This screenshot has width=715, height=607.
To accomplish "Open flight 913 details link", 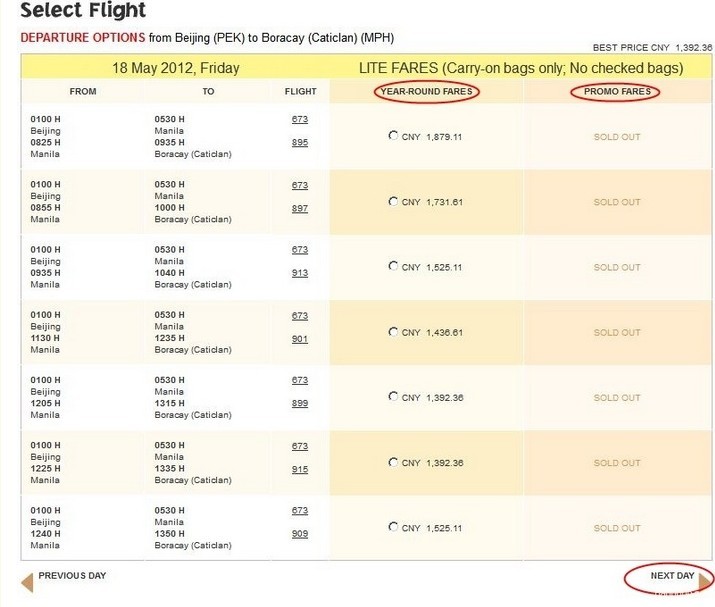I will pyautogui.click(x=300, y=273).
